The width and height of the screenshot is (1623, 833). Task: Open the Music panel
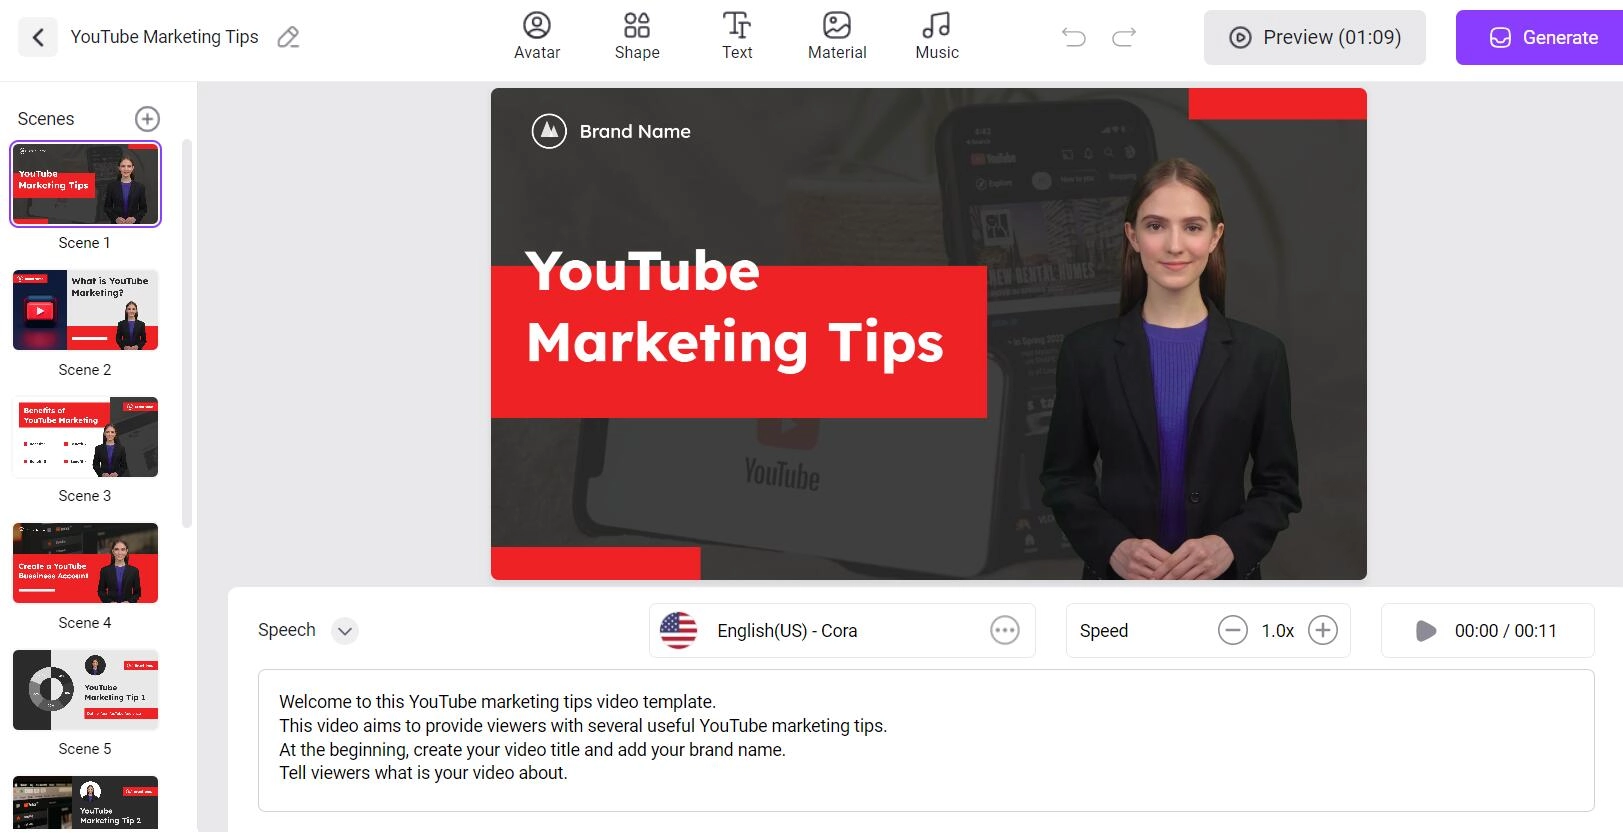937,37
